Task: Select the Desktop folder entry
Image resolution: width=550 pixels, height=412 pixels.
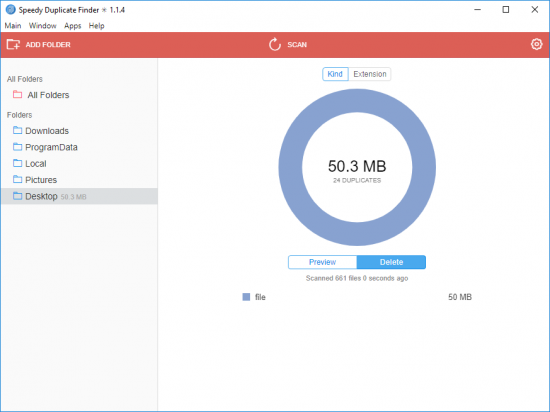Action: (x=79, y=196)
